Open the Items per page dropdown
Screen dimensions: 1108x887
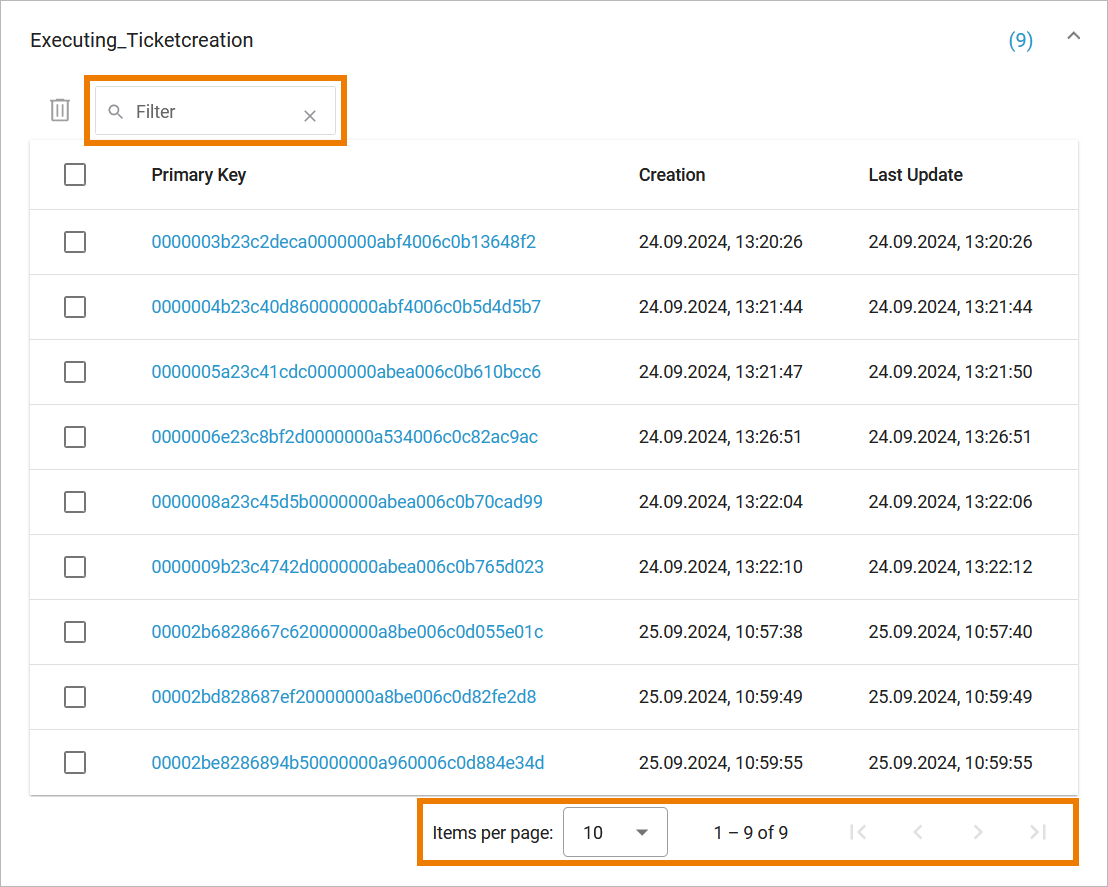(615, 832)
